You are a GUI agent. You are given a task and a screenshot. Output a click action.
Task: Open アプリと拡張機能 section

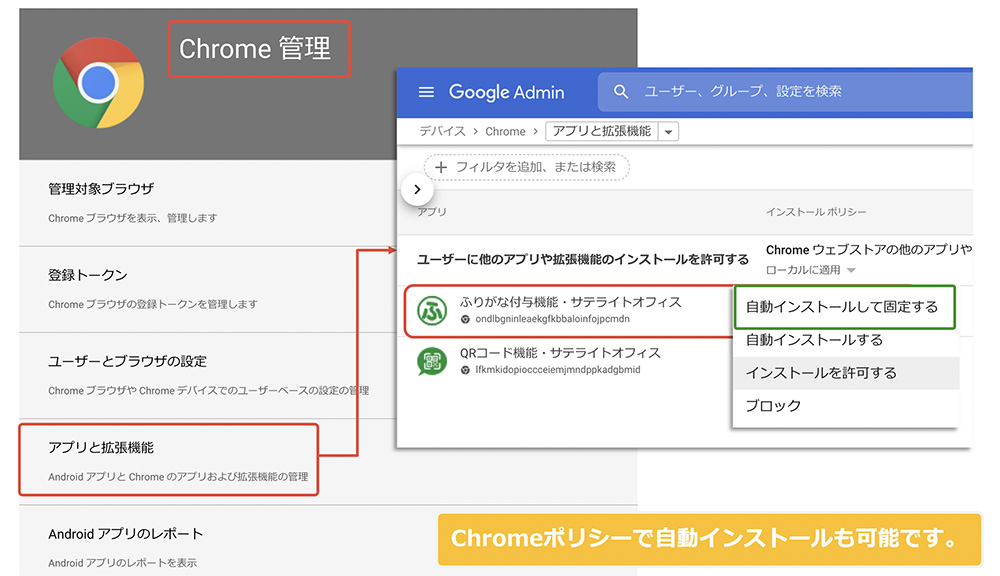[169, 460]
